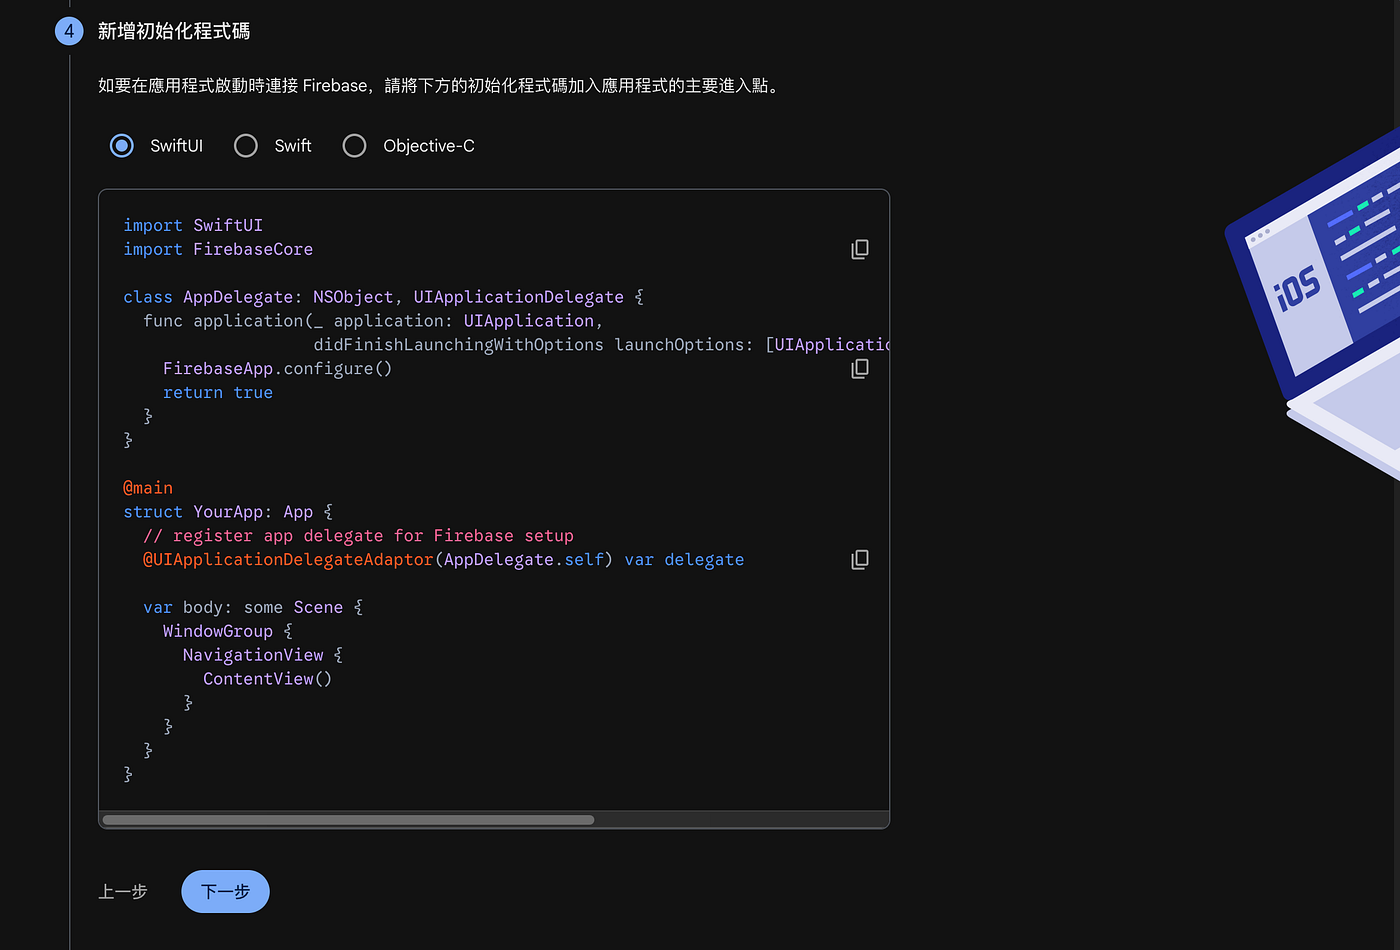Click the 新增初始化程式碼 step heading

click(x=174, y=31)
